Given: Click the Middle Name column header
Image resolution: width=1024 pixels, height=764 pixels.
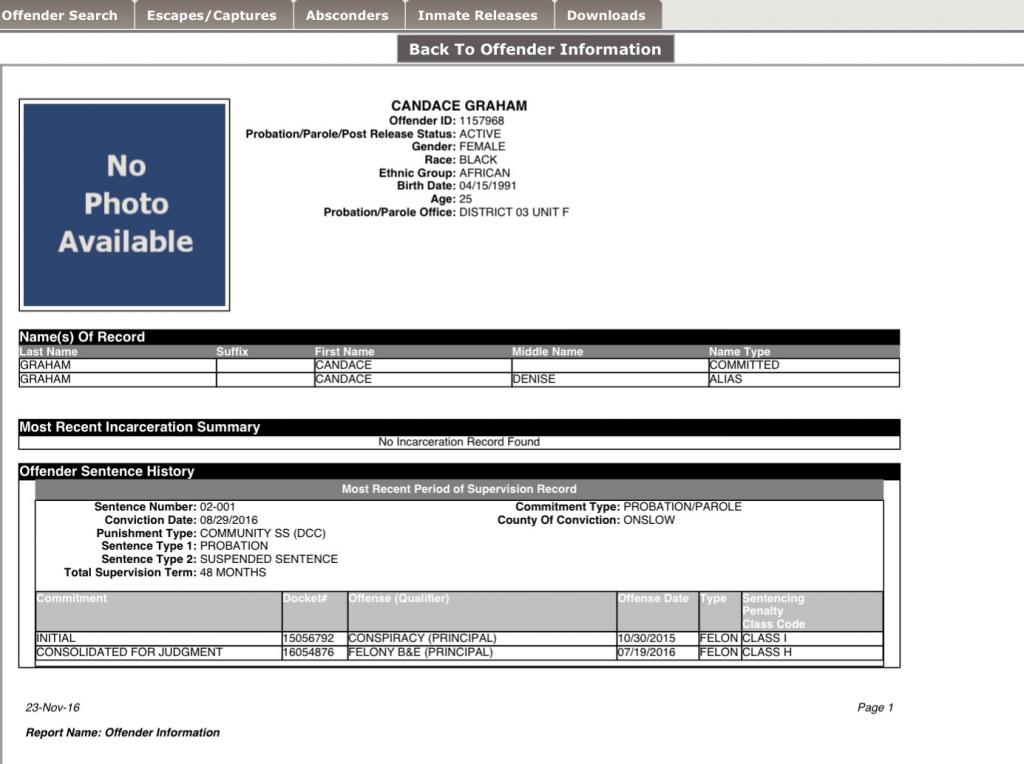Looking at the screenshot, I should coord(547,352).
